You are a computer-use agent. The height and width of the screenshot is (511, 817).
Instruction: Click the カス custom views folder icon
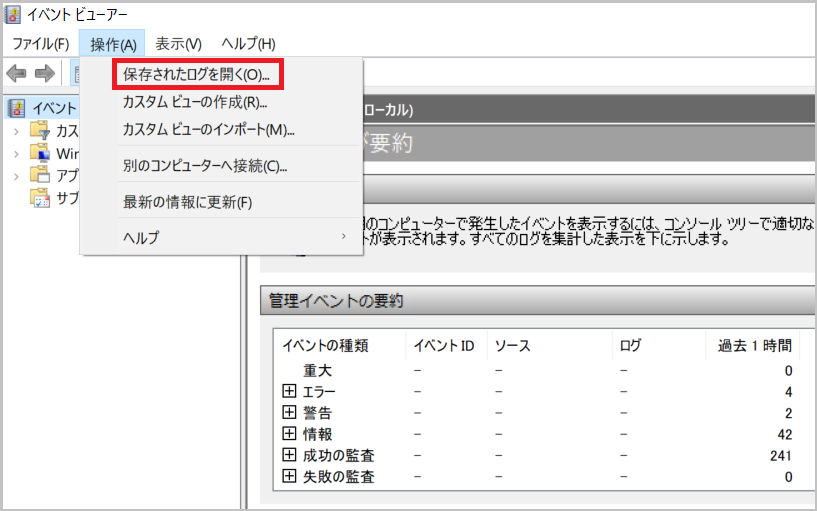tap(40, 130)
